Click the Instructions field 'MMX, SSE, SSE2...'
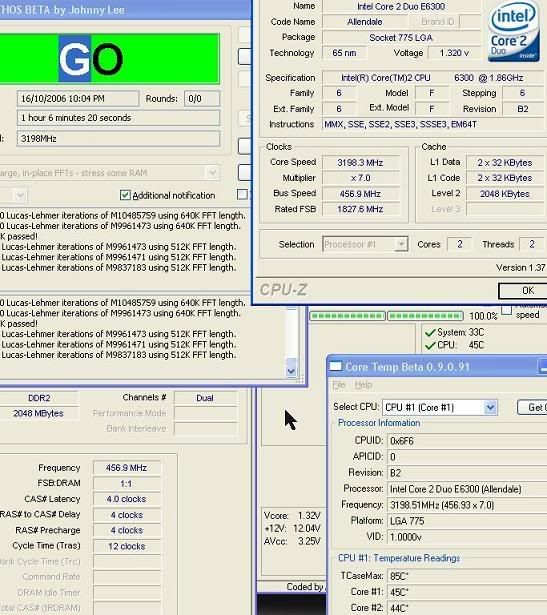Screen dimensions: 547x615 [x=433, y=124]
